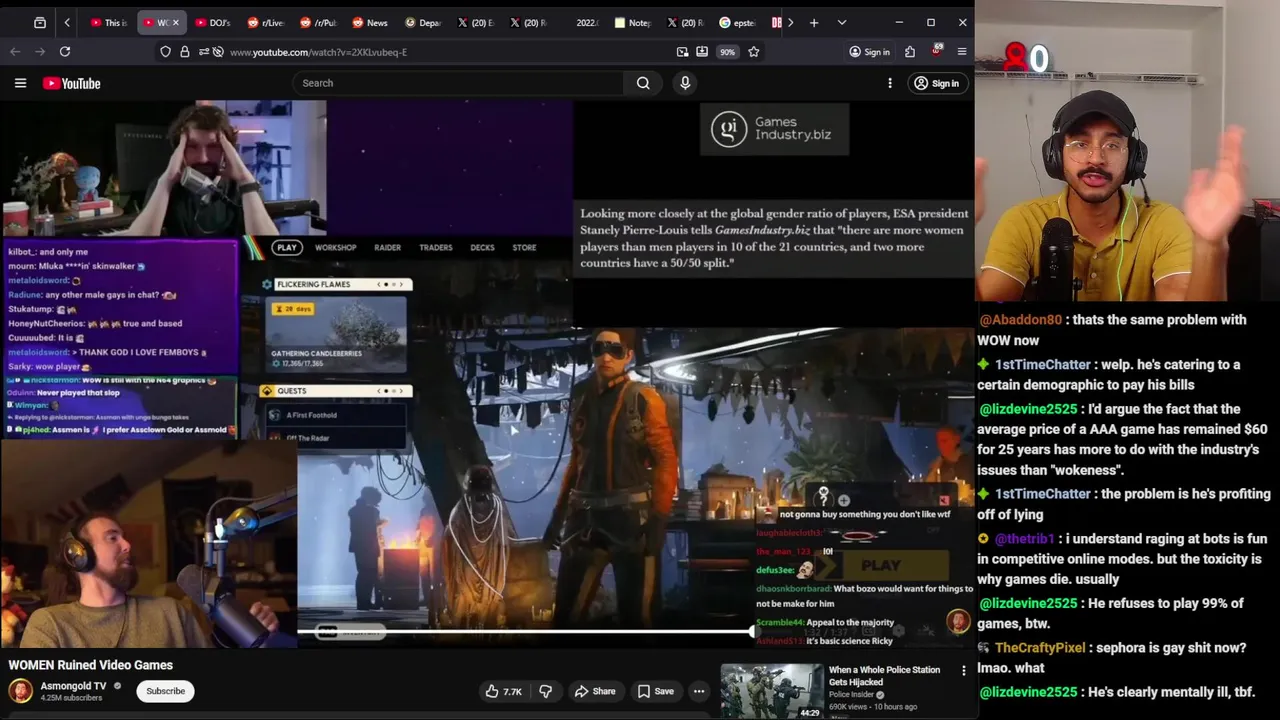Switch to the DOJ's tab

213,22
